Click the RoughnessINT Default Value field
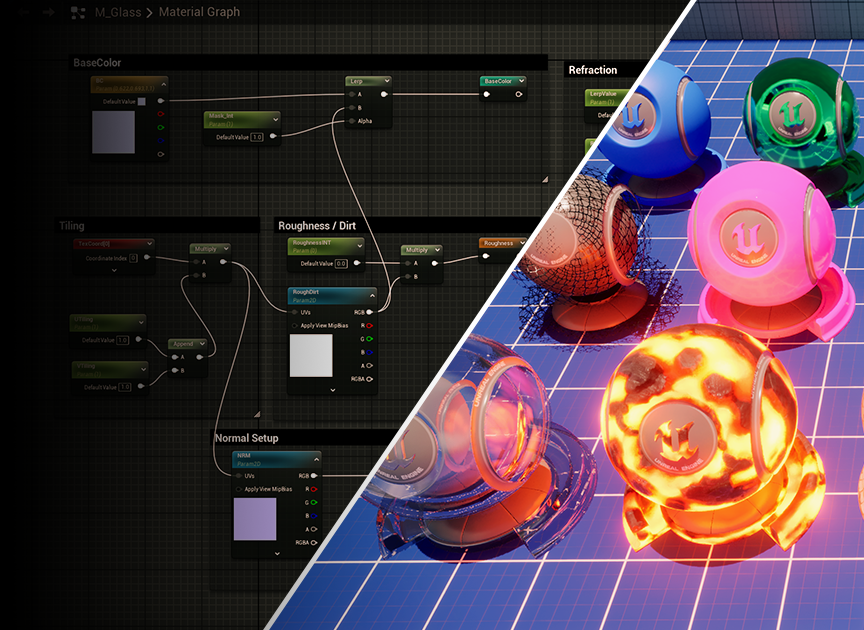Viewport: 864px width, 630px height. tap(341, 263)
